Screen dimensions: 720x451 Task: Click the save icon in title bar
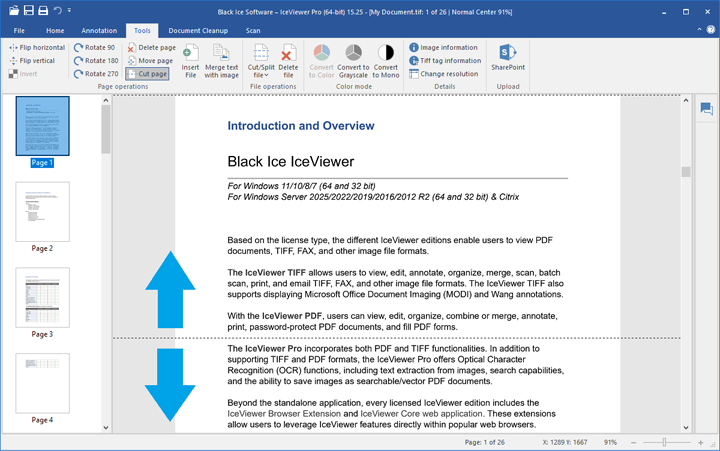28,10
